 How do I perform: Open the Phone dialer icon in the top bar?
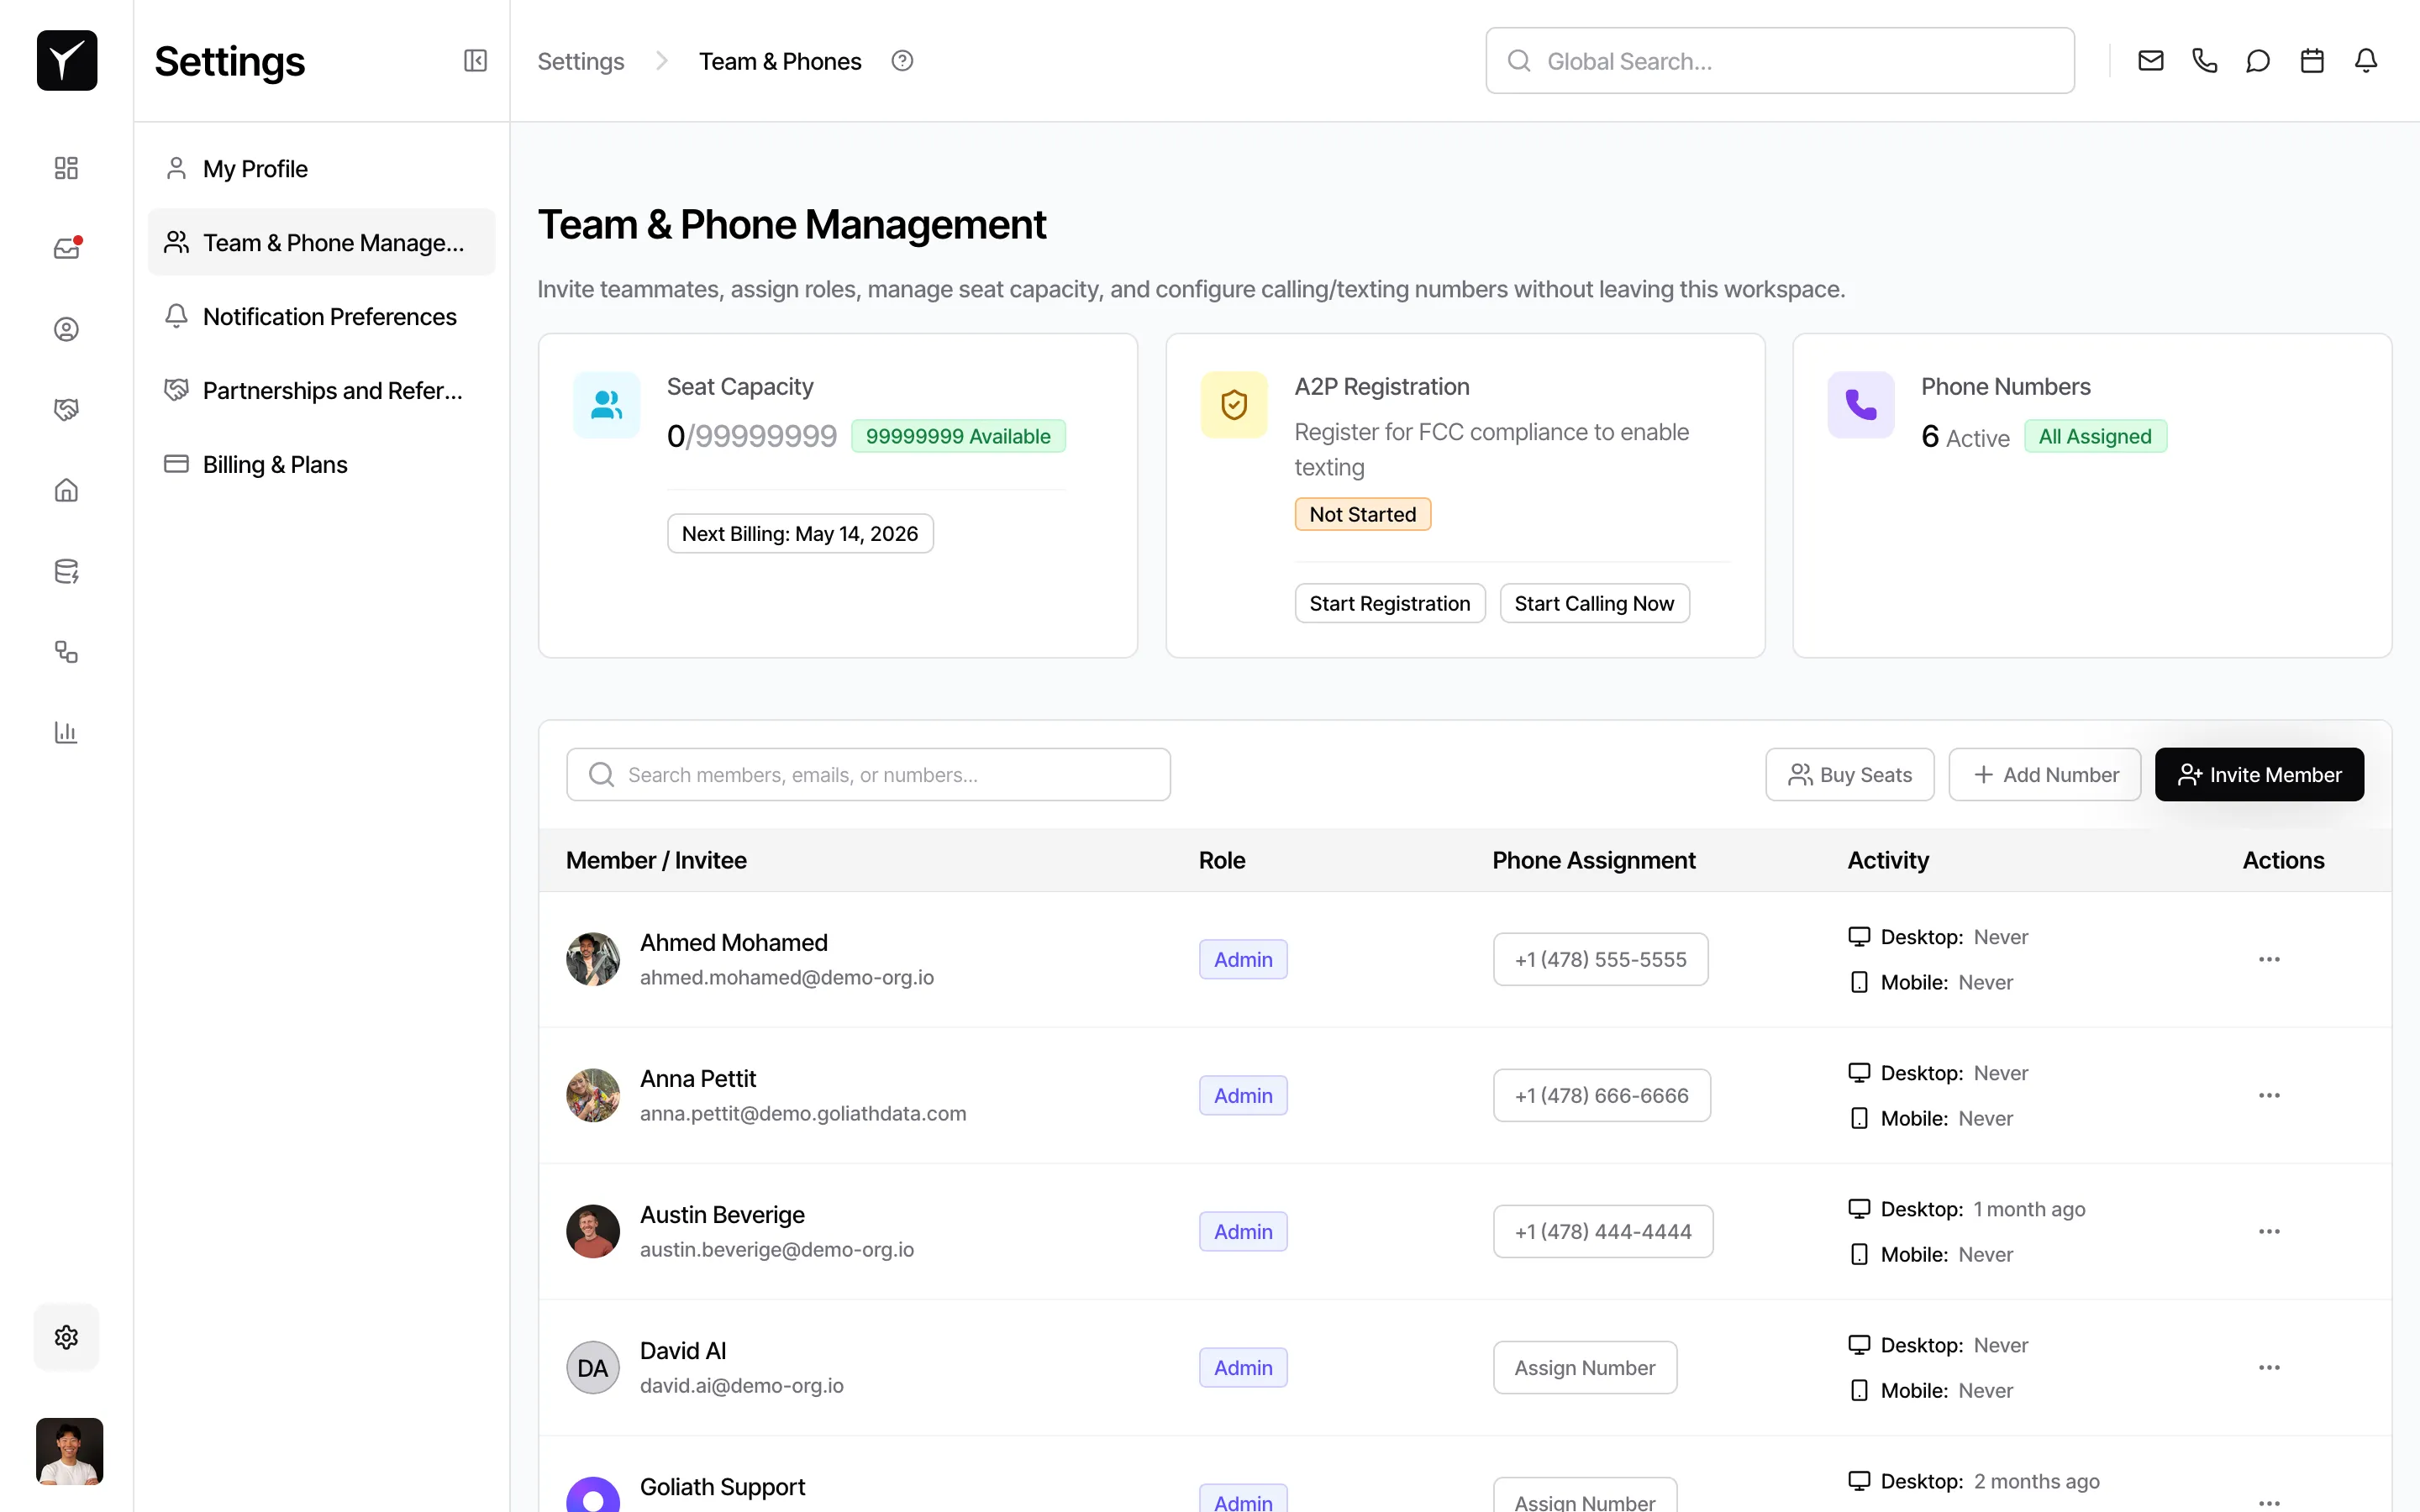point(2205,60)
